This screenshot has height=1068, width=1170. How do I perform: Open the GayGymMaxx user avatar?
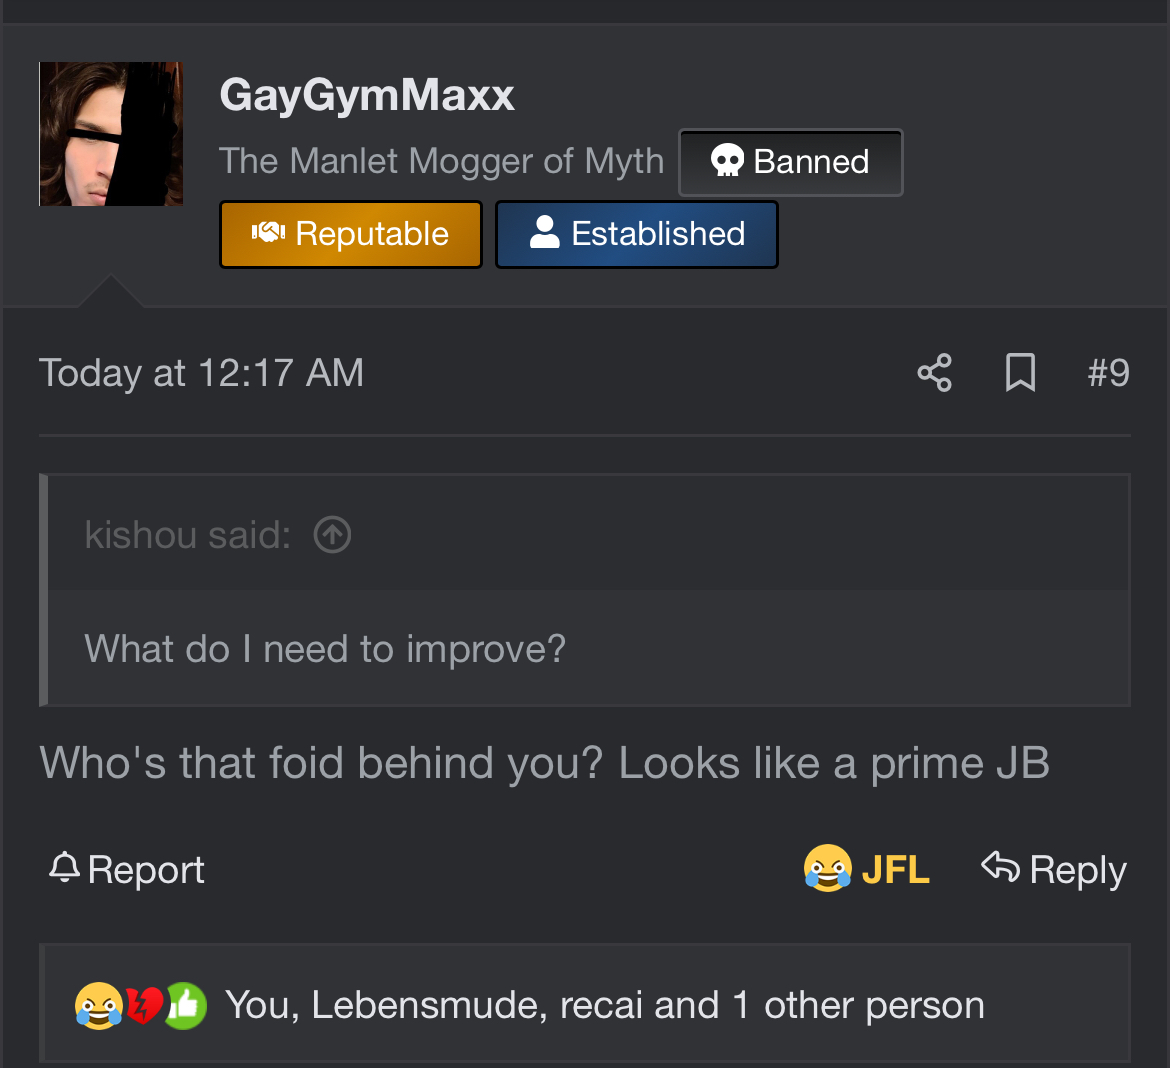click(x=111, y=134)
